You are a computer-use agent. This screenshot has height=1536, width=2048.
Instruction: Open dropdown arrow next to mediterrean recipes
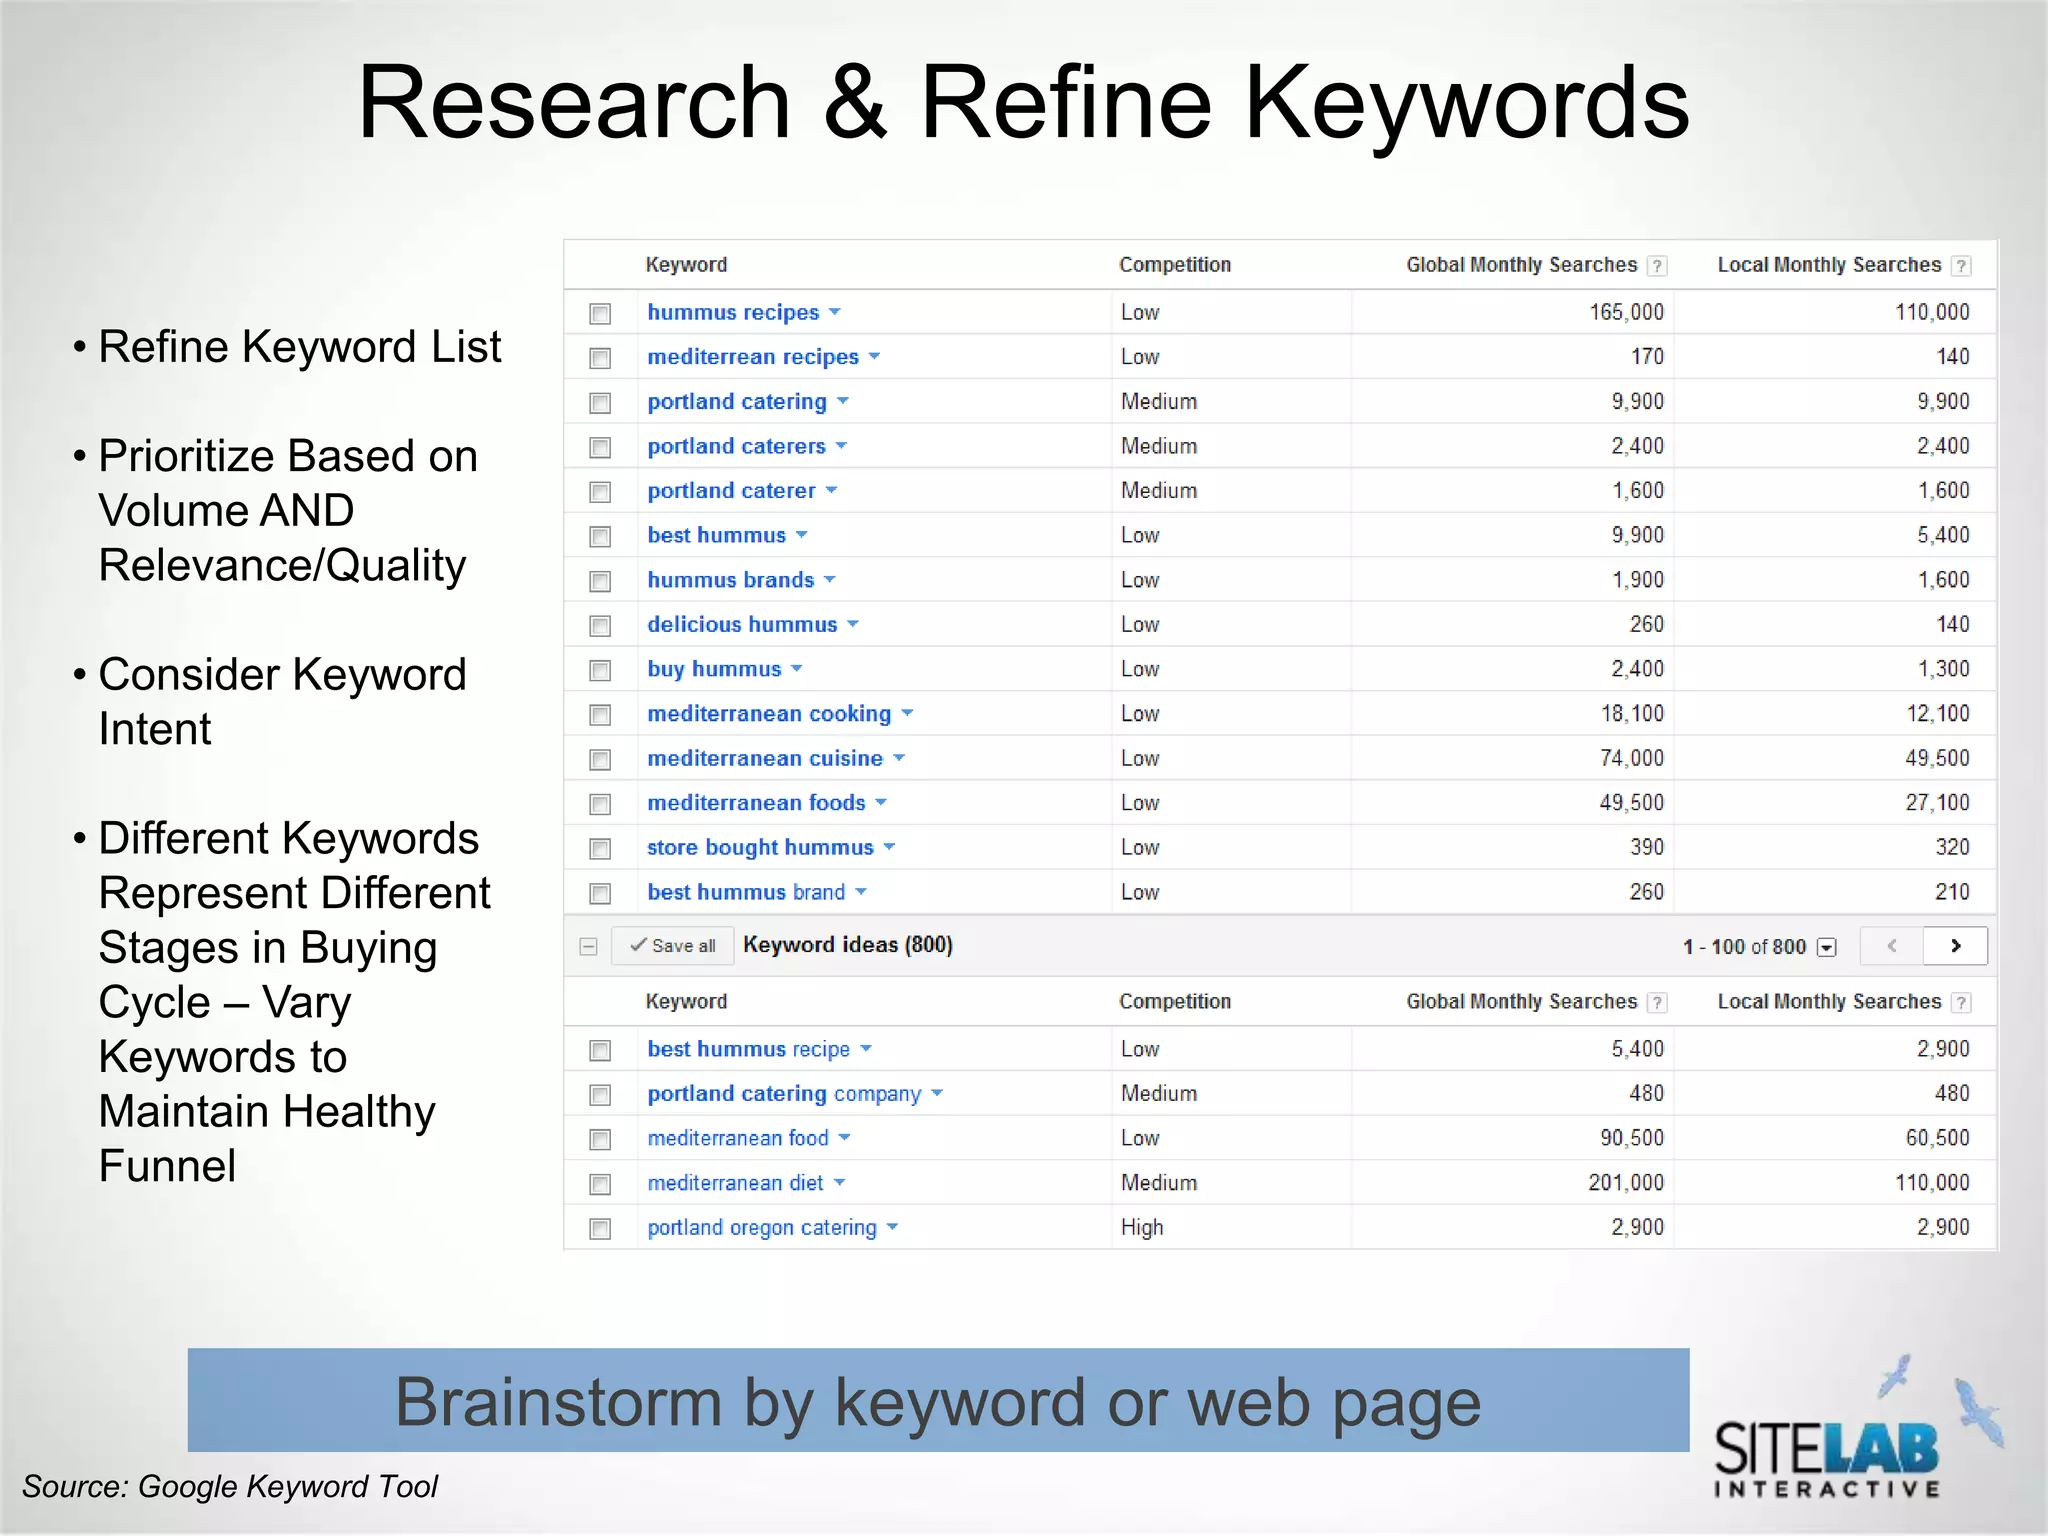pyautogui.click(x=874, y=356)
